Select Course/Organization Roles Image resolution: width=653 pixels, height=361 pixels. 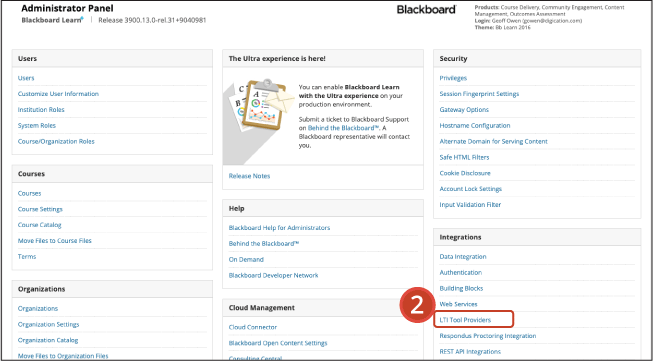click(56, 141)
